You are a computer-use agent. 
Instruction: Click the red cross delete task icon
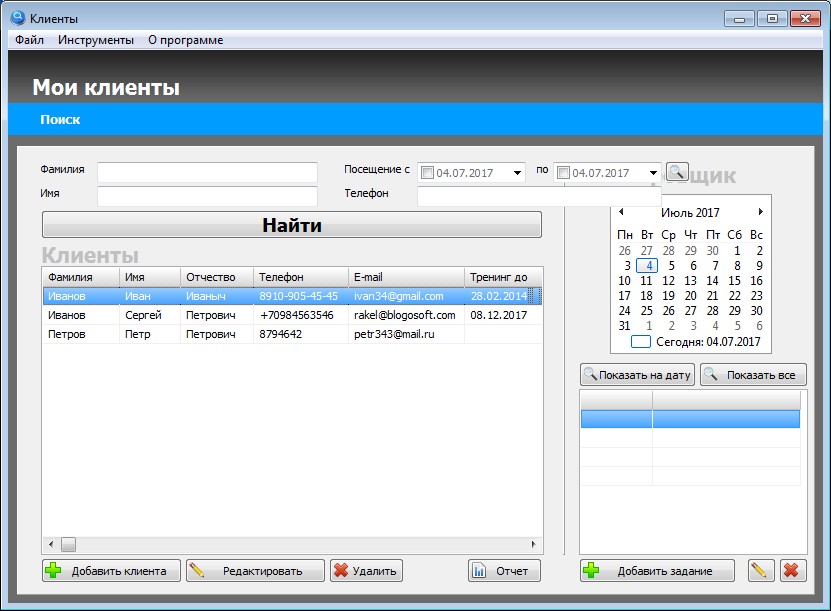click(792, 571)
